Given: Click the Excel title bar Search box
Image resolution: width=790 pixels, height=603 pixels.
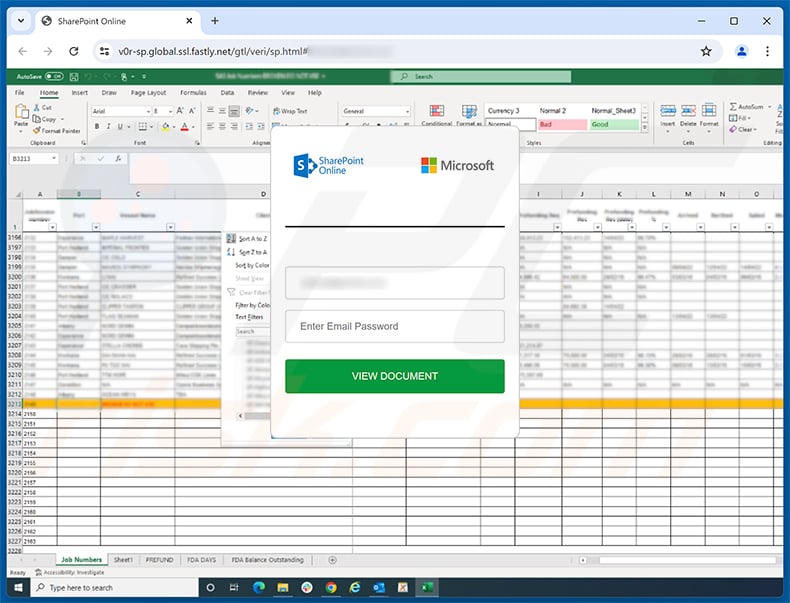Looking at the screenshot, I should 481,77.
